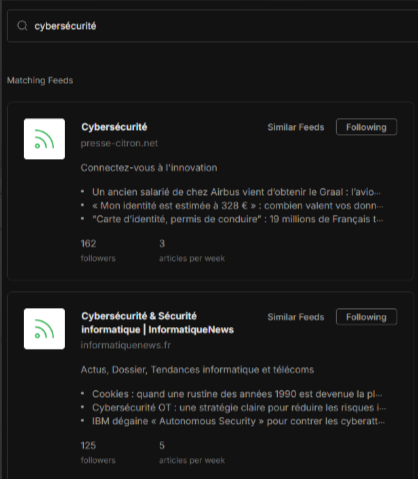Click the 3 articles per week stat
Screen dimensions: 418x479
pyautogui.click(x=192, y=250)
